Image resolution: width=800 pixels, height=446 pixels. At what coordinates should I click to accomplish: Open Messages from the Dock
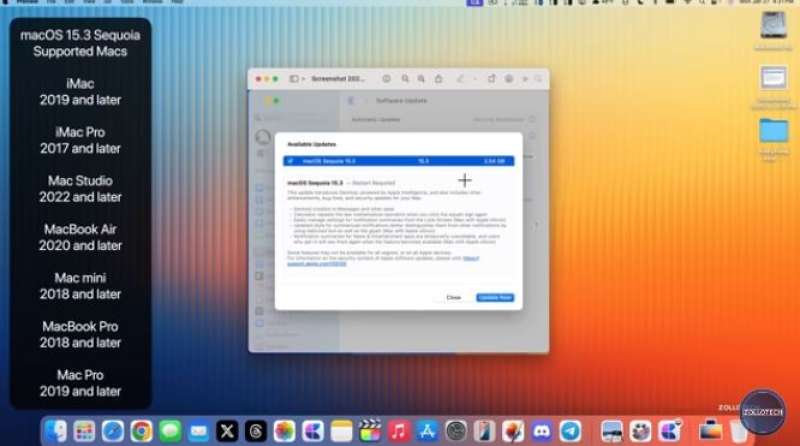pos(170,432)
